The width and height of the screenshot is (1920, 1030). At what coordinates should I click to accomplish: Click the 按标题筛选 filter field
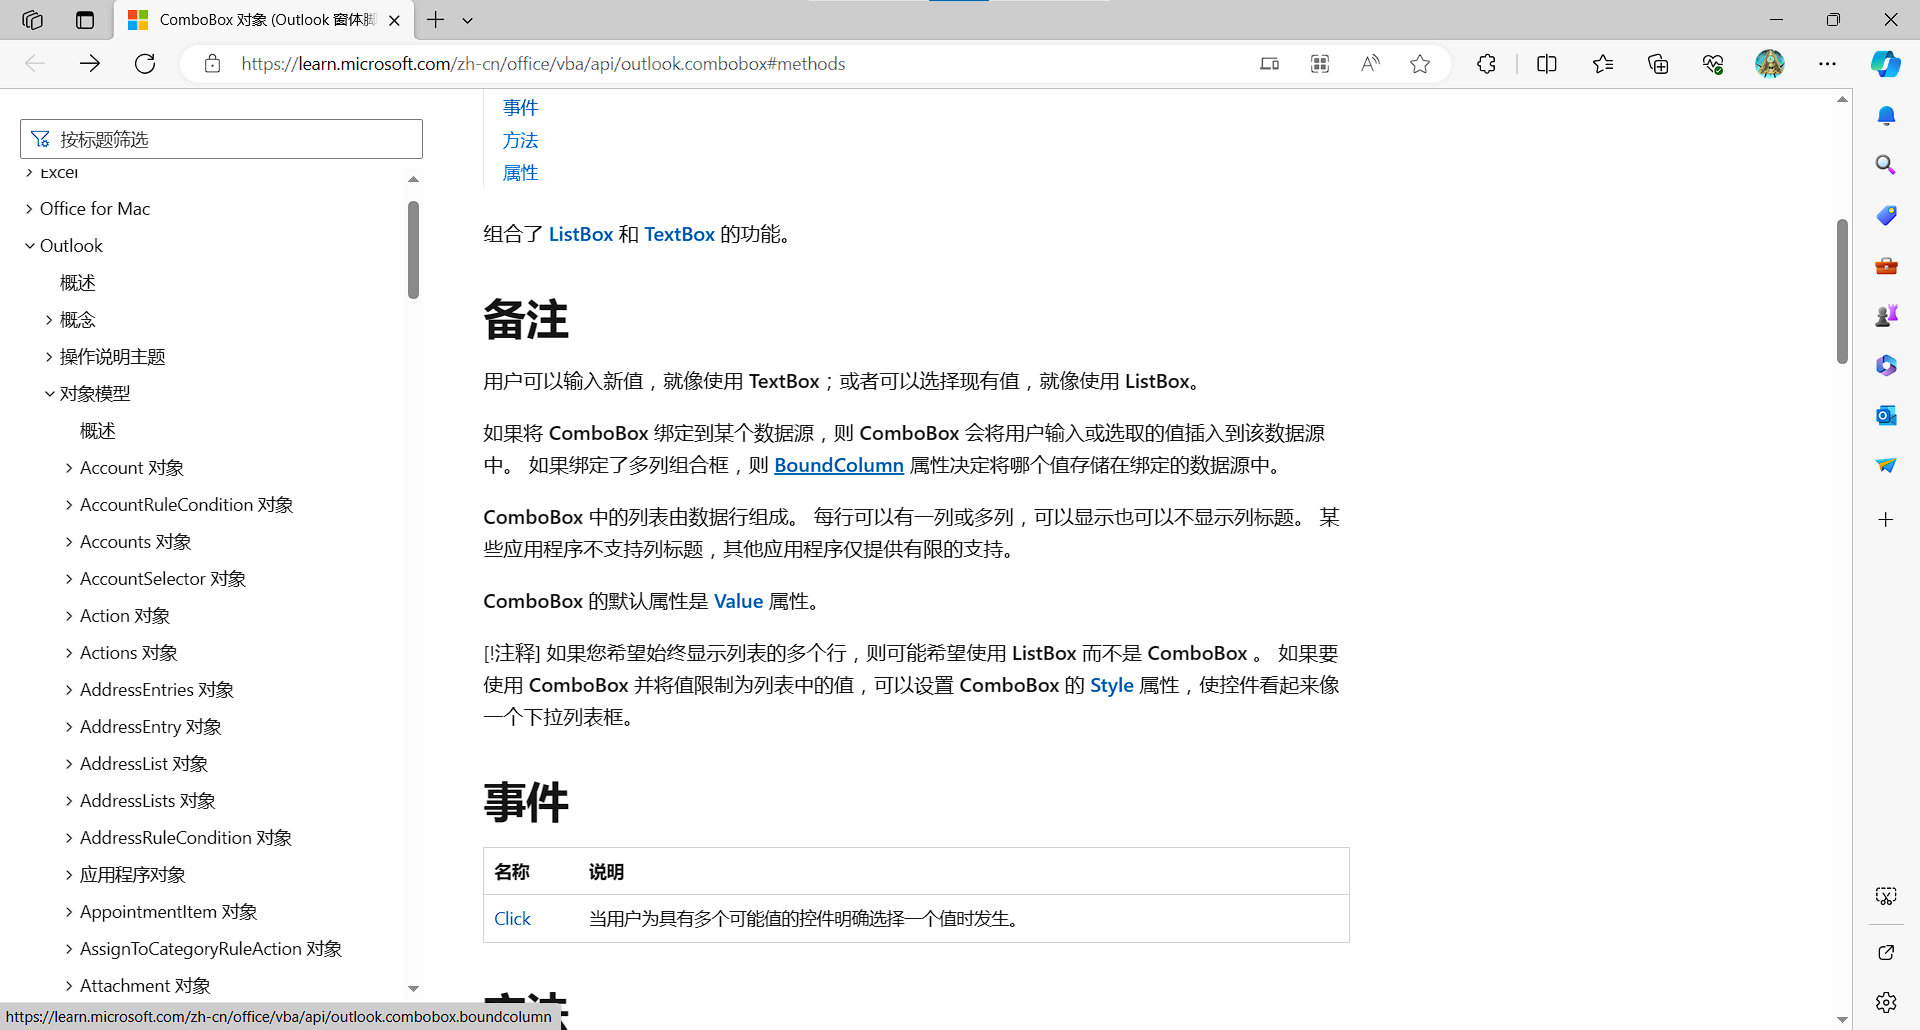tap(221, 139)
